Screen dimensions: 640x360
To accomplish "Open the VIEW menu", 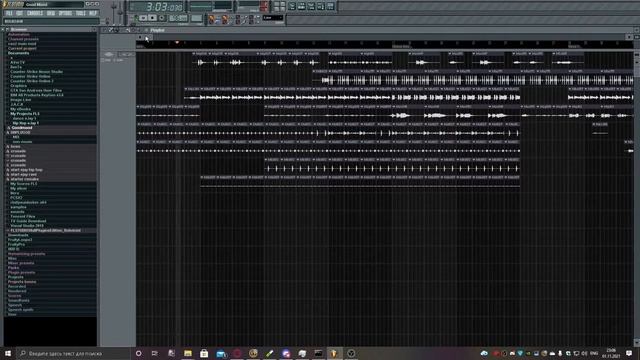I will point(51,13).
